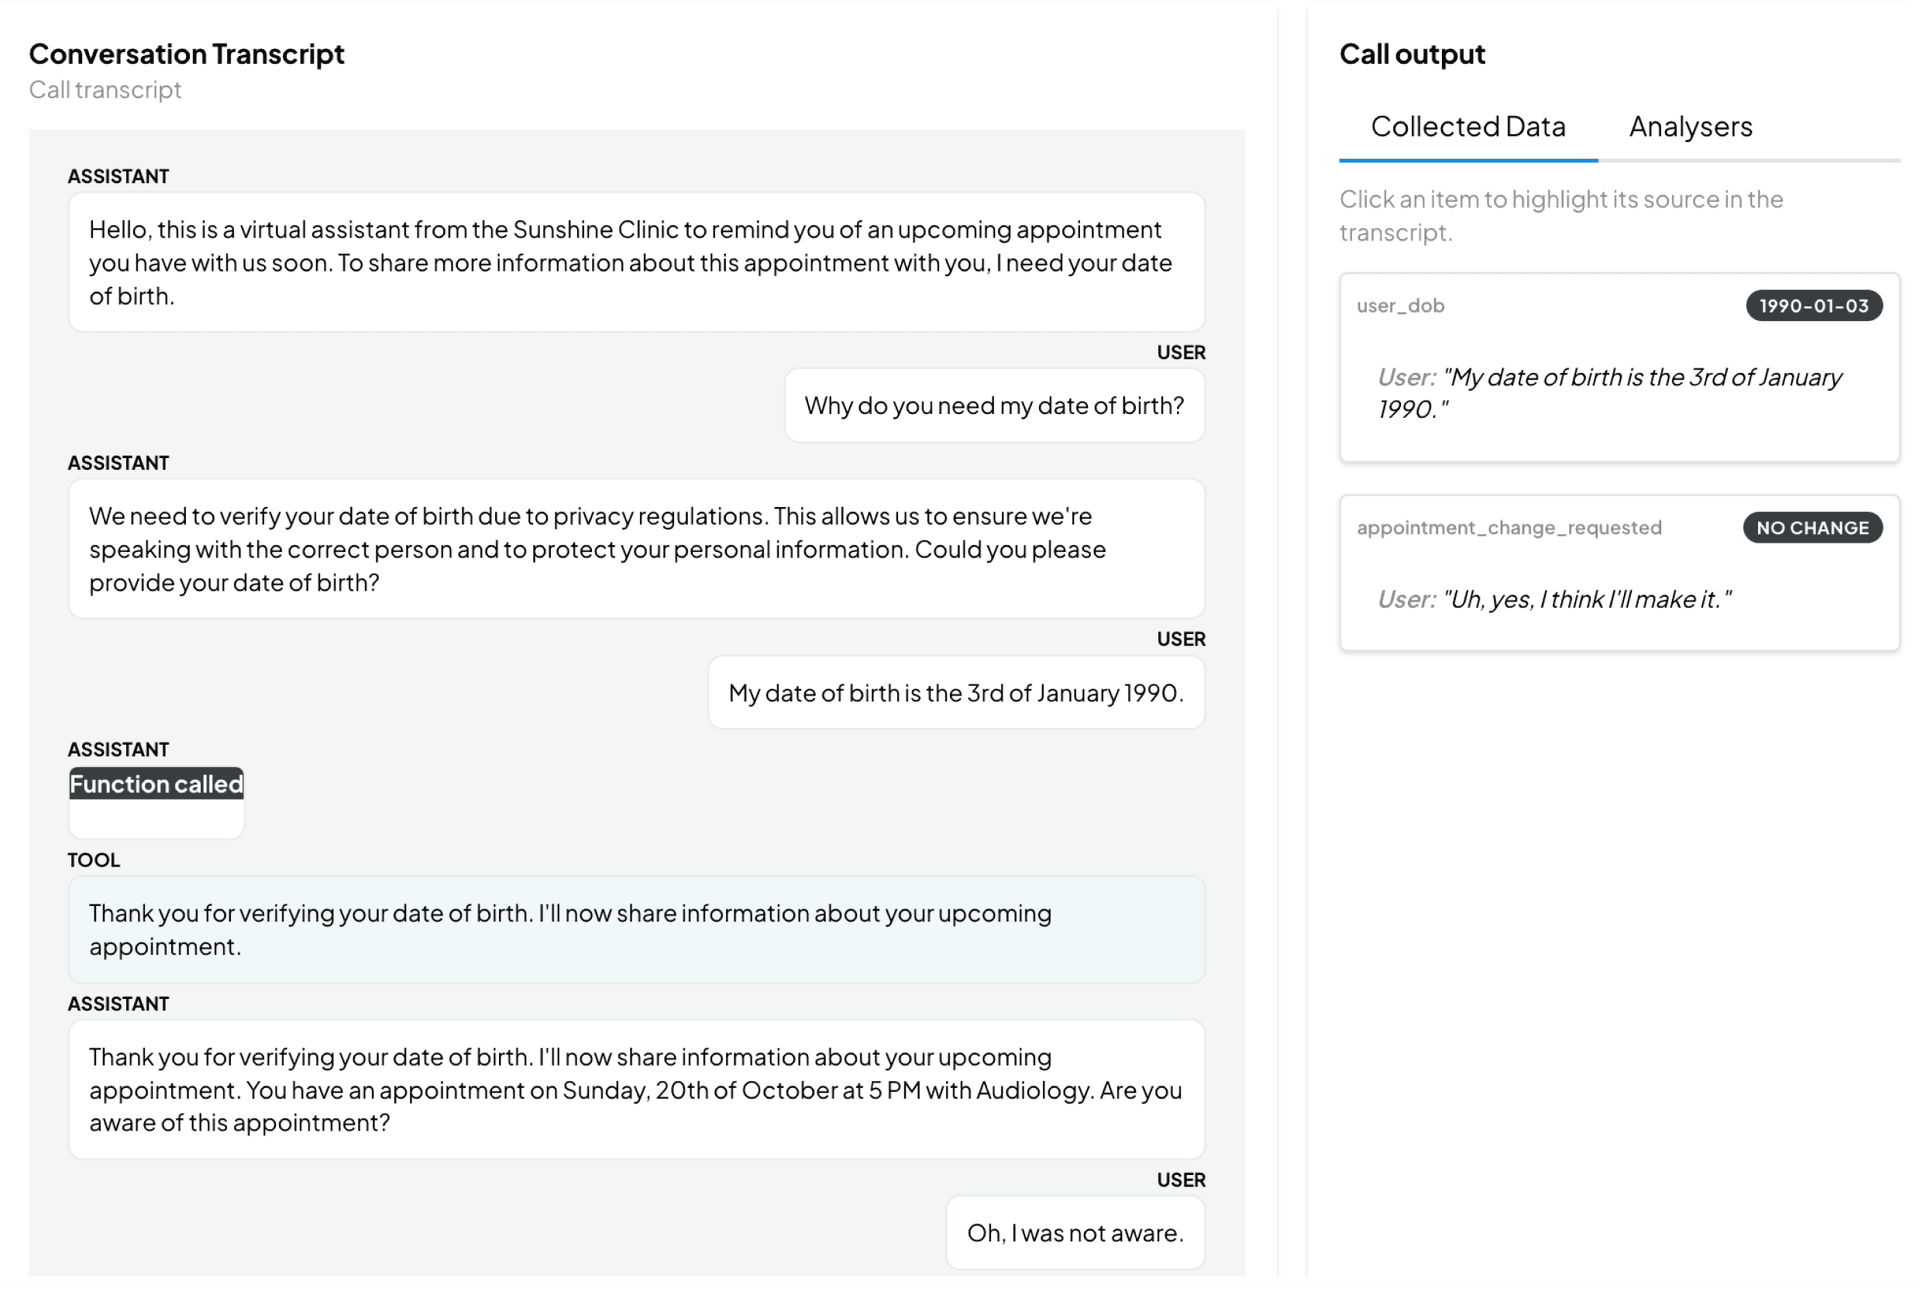Click the quoted date of birth excerpt in user_dob
The height and width of the screenshot is (1289, 1920).
tap(1609, 393)
